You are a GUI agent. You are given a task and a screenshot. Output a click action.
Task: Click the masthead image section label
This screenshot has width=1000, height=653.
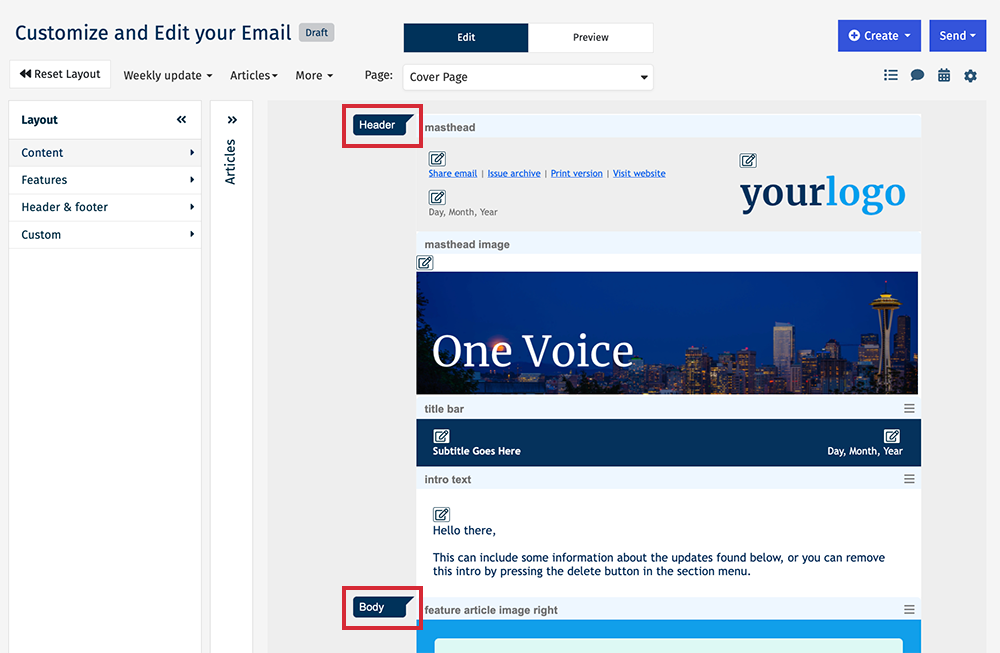[x=467, y=244]
